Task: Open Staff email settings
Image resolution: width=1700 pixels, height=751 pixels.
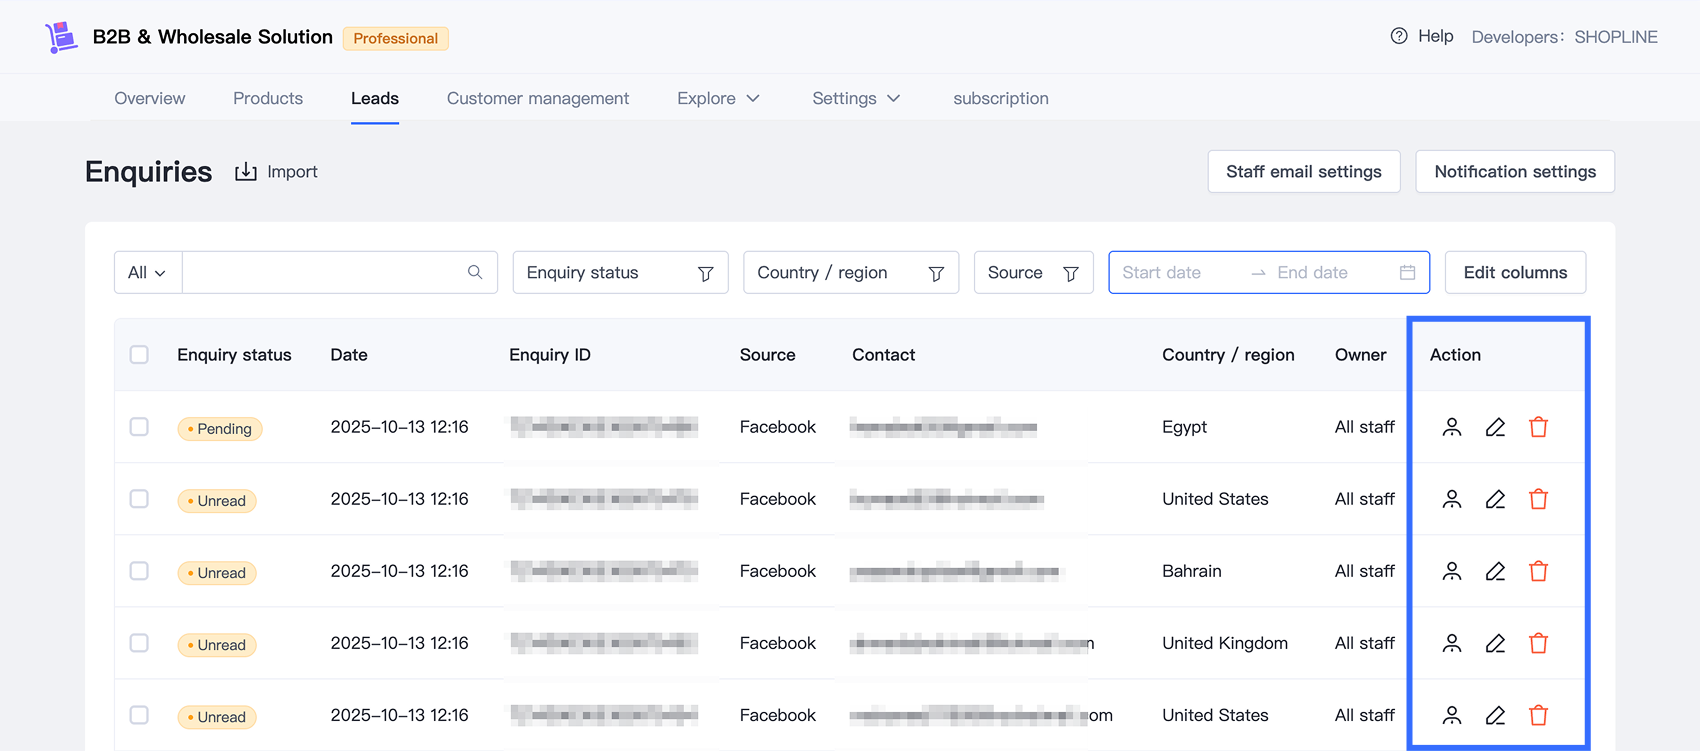Action: pyautogui.click(x=1303, y=172)
